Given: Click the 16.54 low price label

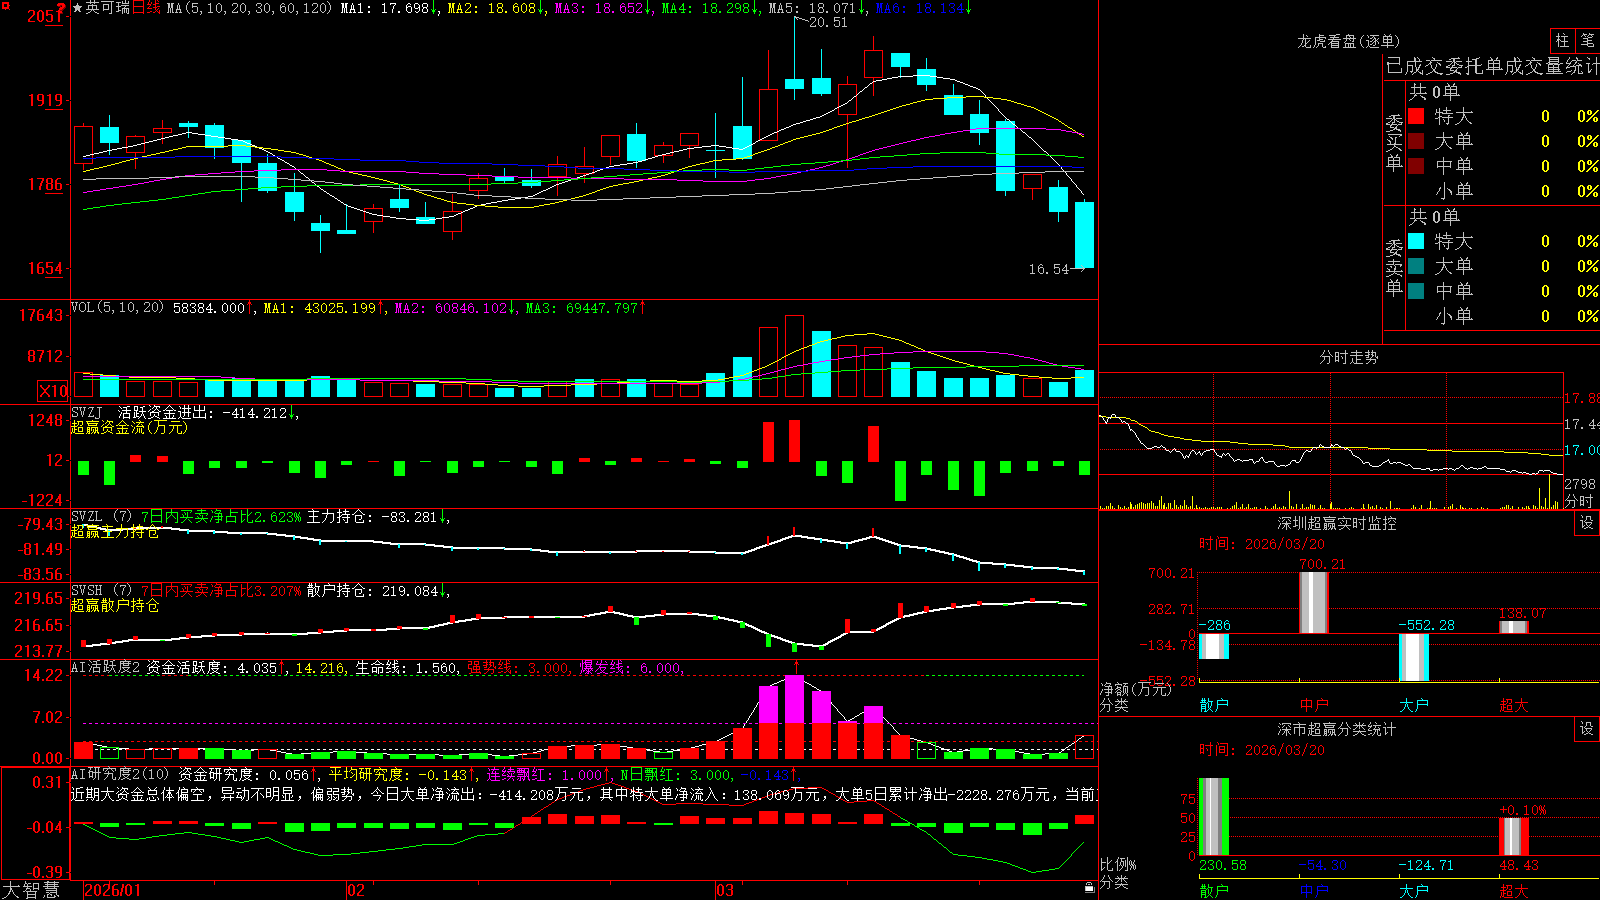Looking at the screenshot, I should (1048, 269).
